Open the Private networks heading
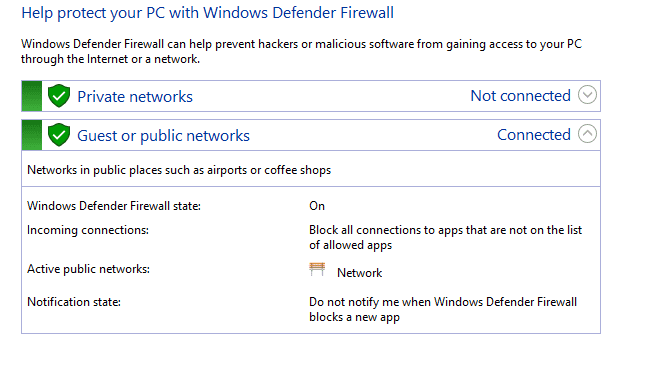The image size is (670, 388). pos(135,97)
